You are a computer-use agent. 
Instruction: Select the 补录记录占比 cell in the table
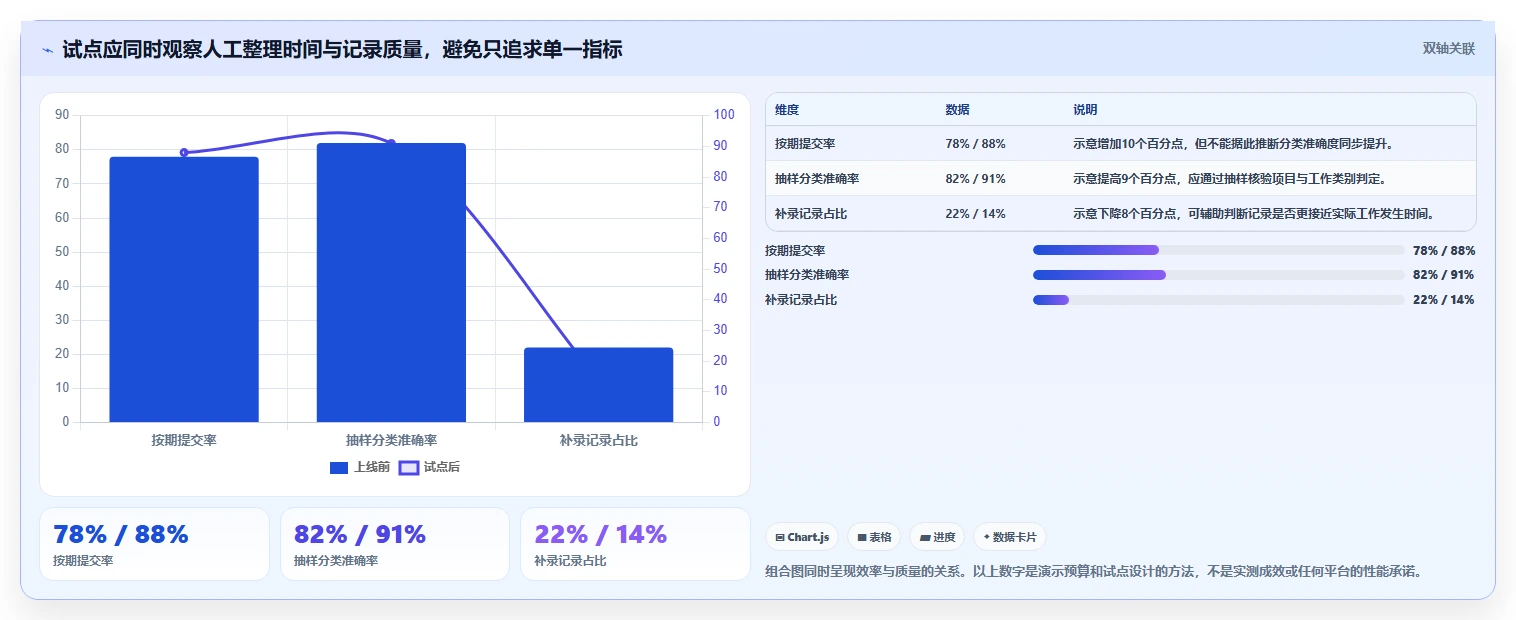[811, 214]
